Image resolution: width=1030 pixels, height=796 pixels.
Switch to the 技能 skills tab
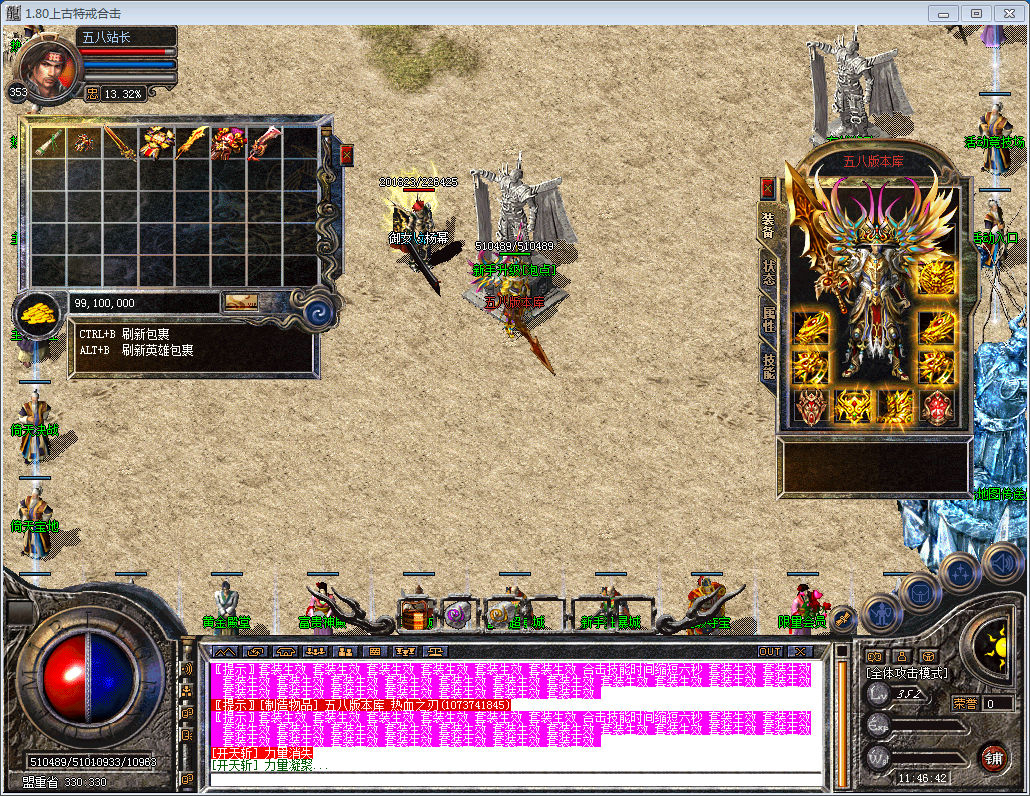769,365
